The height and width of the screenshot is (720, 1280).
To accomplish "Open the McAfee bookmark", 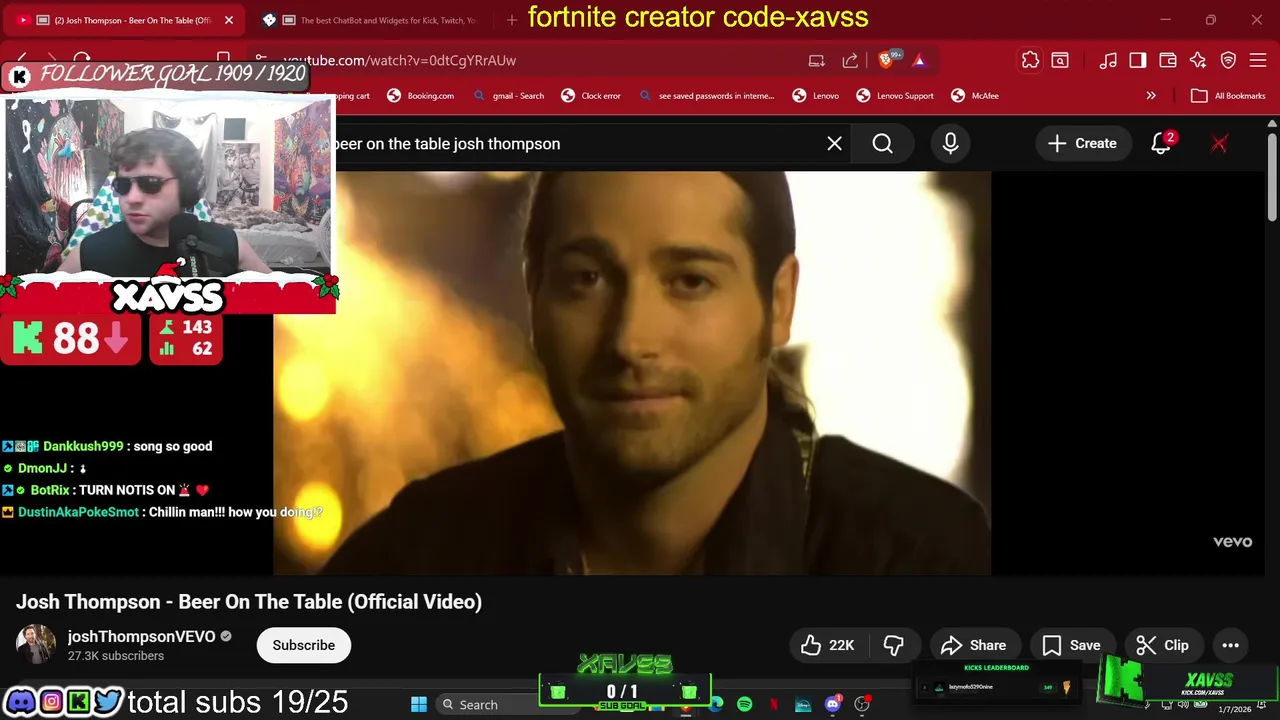I will 975,96.
